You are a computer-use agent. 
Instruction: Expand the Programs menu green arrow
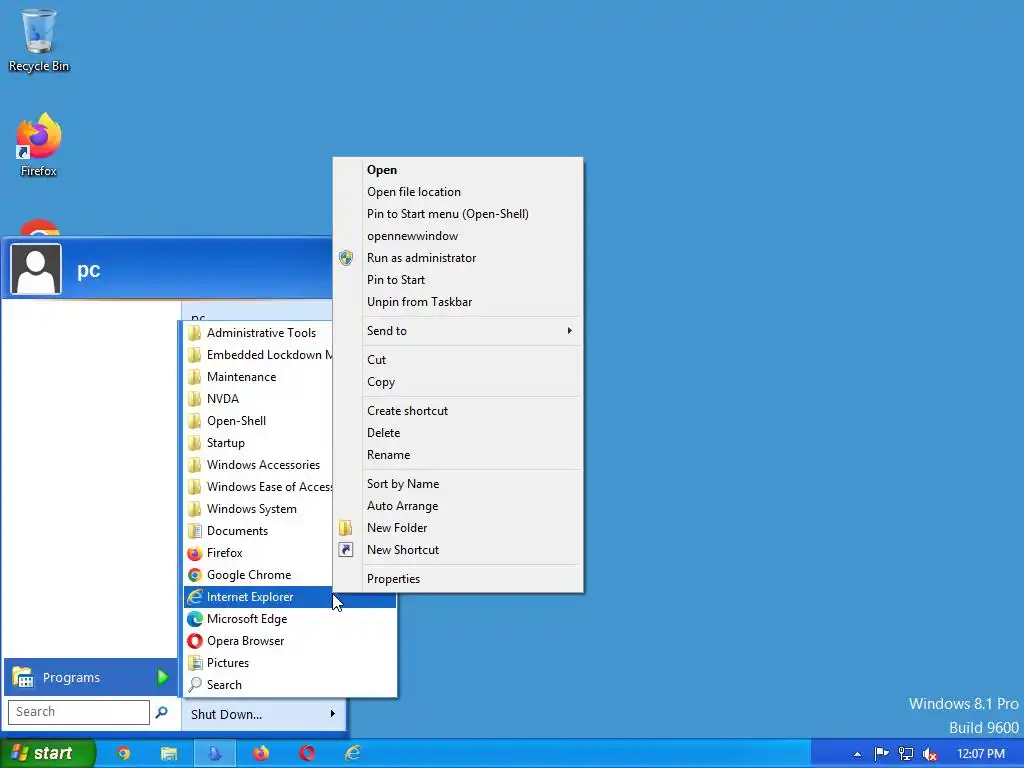click(163, 678)
